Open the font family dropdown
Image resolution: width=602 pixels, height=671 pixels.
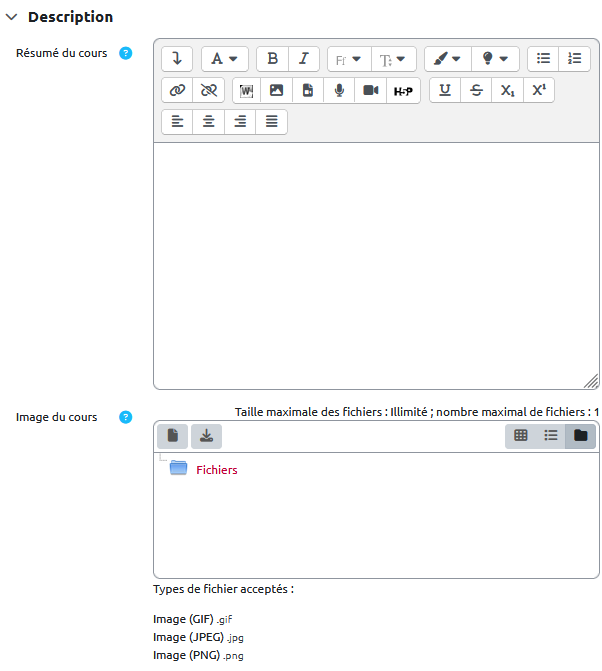tap(348, 59)
